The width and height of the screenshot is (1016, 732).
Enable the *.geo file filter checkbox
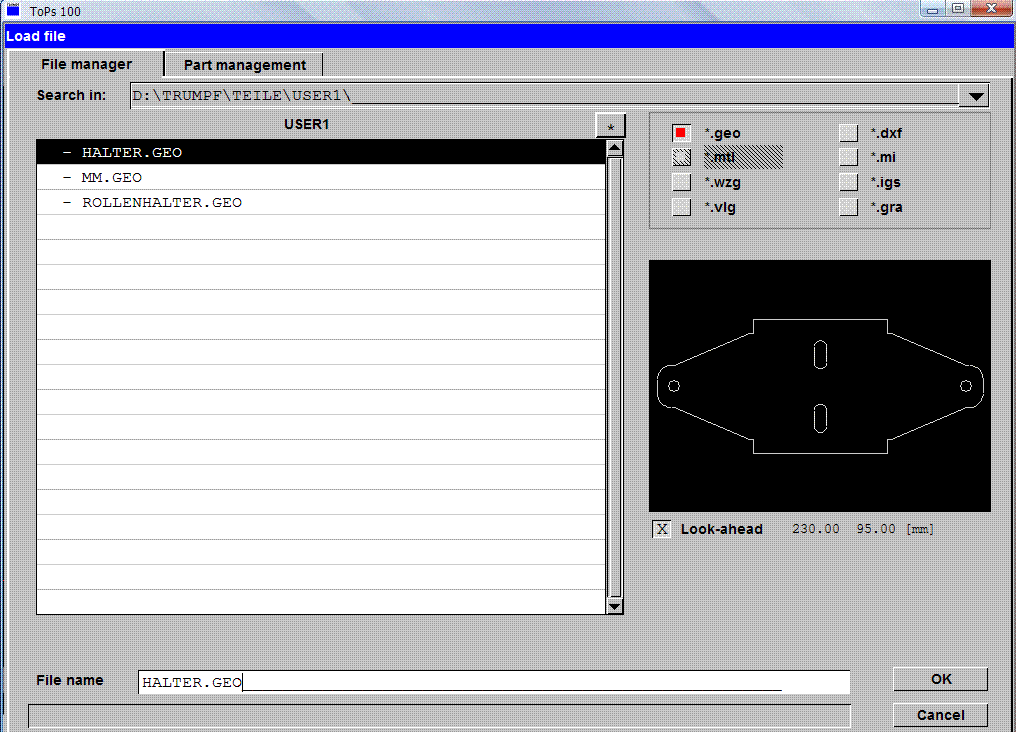pyautogui.click(x=681, y=133)
